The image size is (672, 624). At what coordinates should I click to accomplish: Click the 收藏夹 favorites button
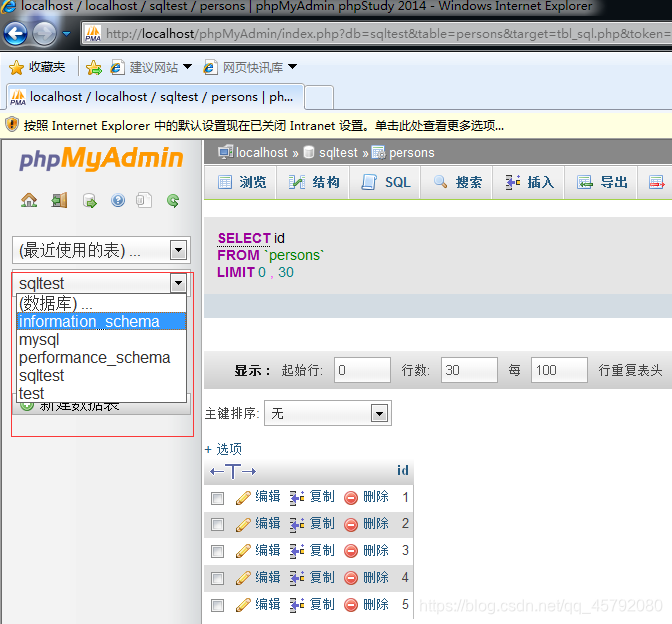pos(37,67)
